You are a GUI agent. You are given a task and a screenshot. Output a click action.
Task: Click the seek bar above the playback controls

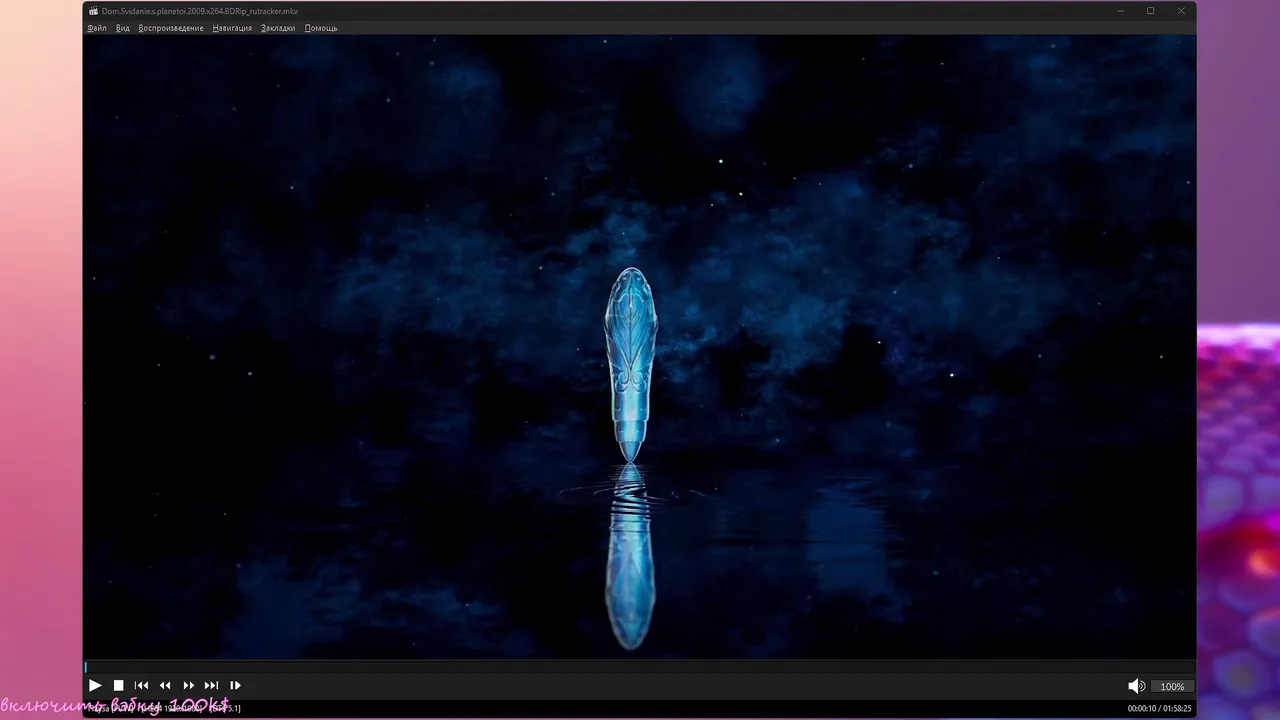[x=639, y=667]
